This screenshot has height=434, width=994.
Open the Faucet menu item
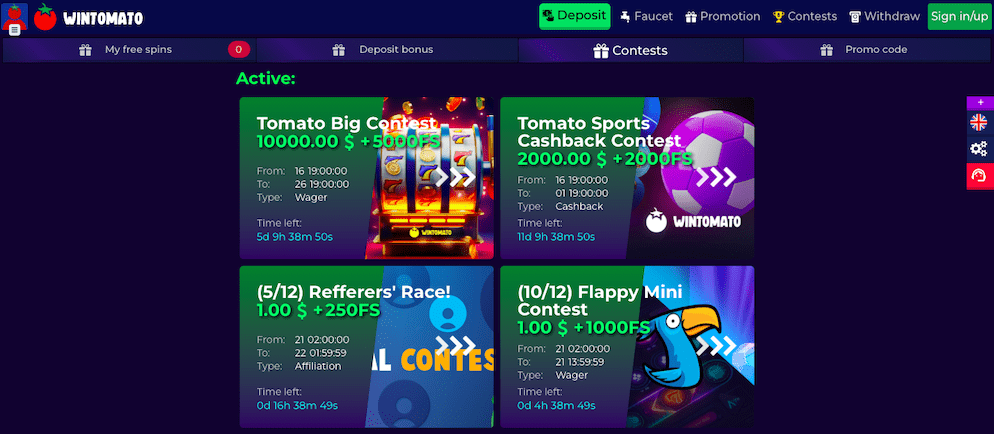coord(646,16)
